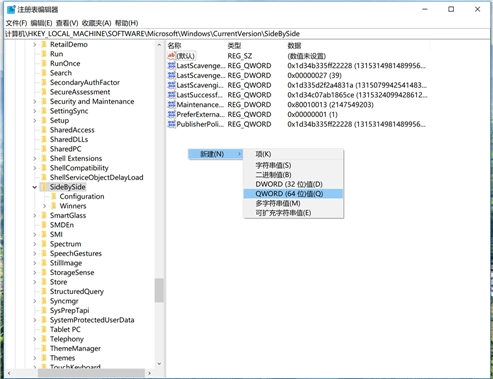493x379 pixels.
Task: Click the tree scrollbar up arrow
Action: tap(159, 45)
